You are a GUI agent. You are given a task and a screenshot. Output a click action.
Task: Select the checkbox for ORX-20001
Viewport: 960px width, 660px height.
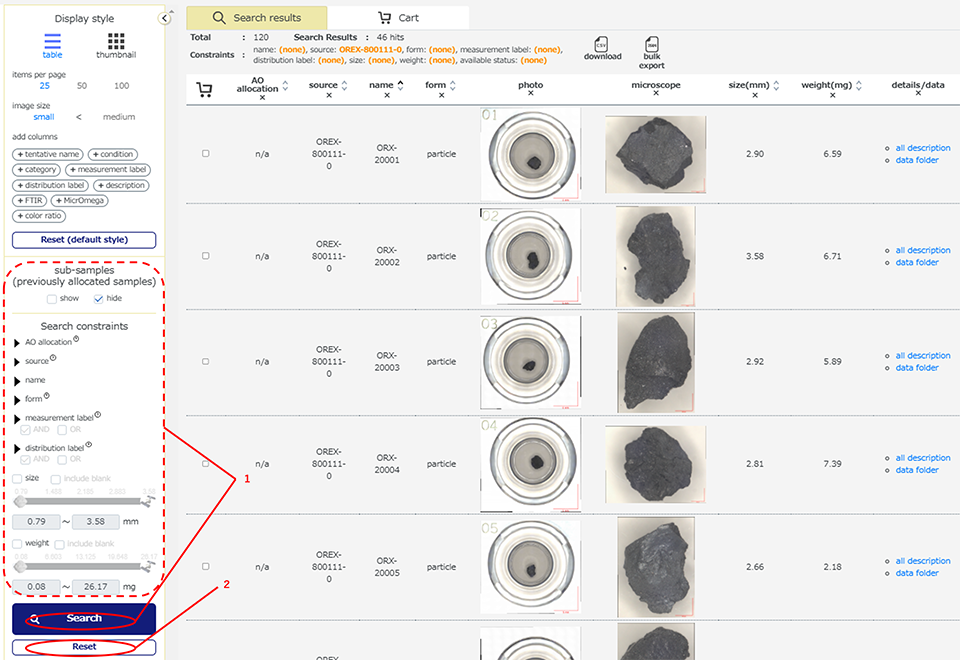pos(206,153)
